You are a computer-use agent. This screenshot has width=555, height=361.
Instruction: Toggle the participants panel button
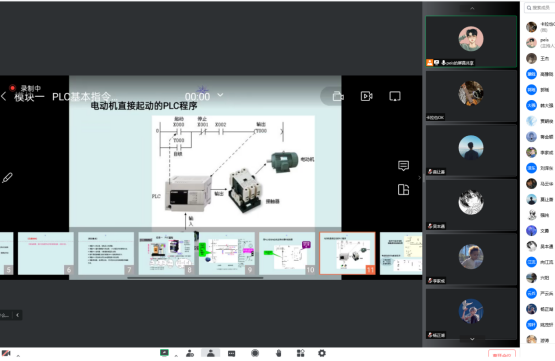(x=211, y=353)
